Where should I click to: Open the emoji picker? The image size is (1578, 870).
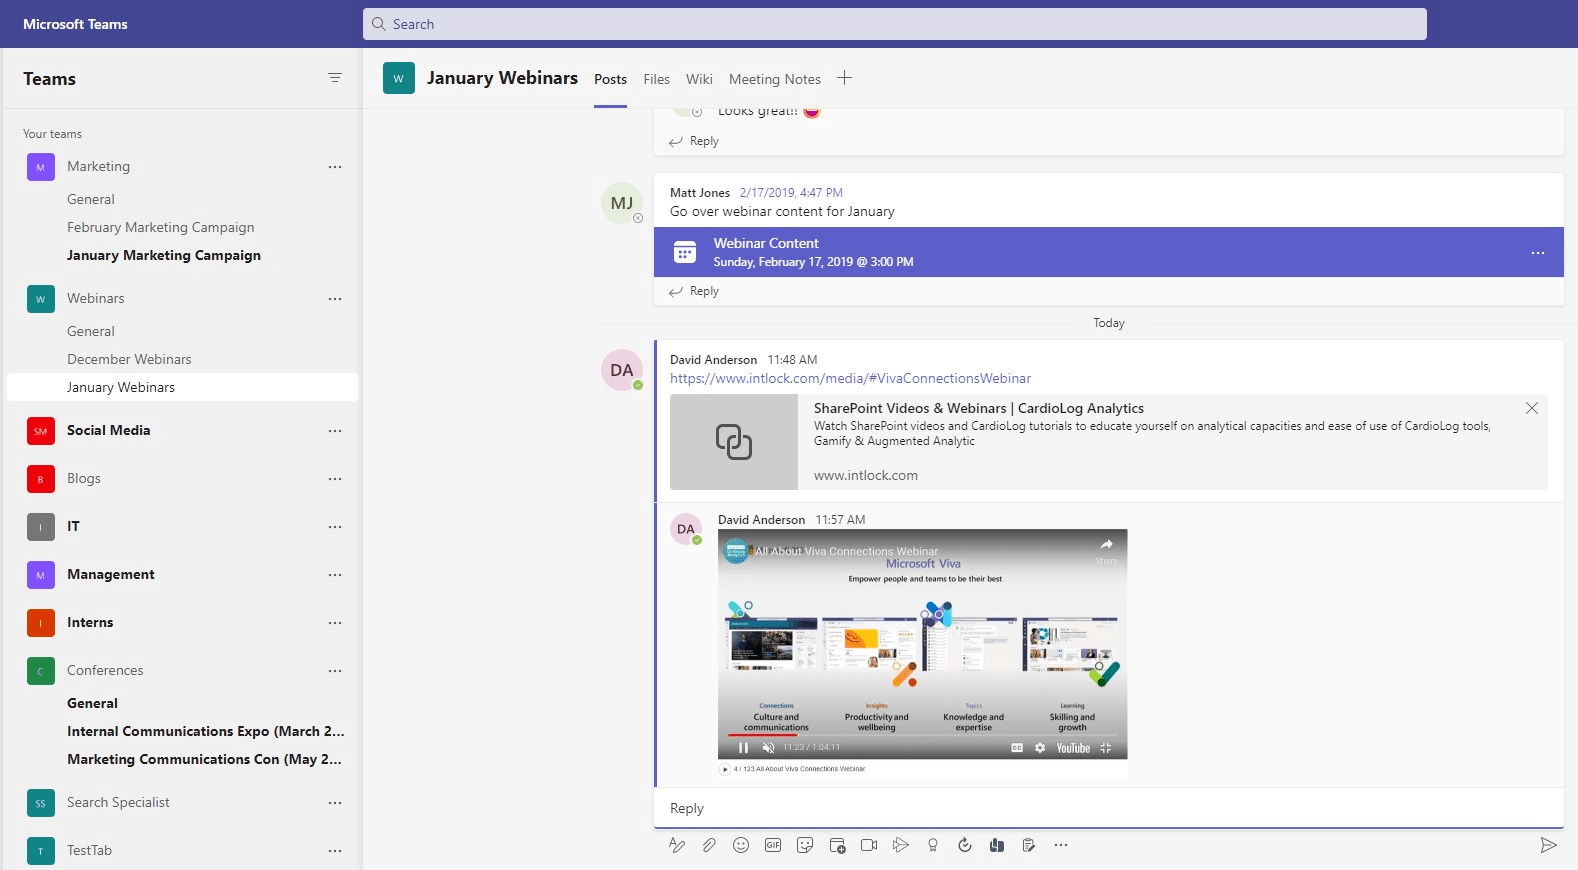click(741, 845)
